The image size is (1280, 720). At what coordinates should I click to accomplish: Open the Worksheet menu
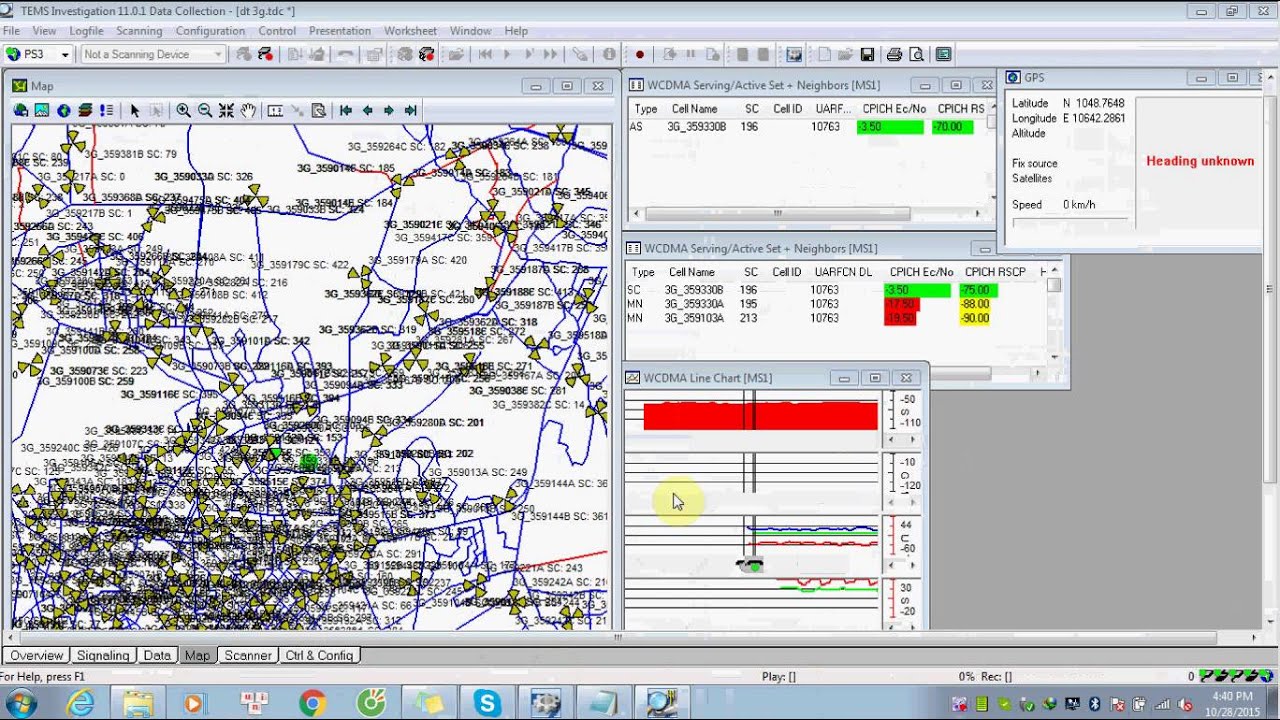[410, 31]
